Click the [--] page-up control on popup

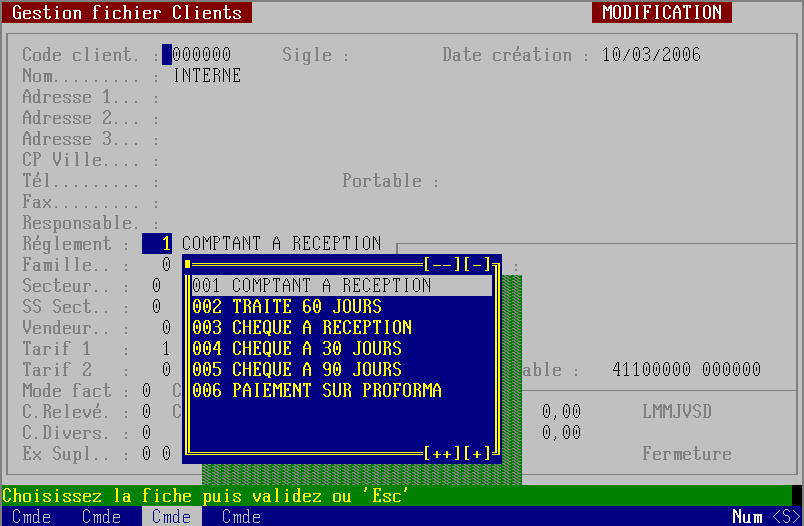442,265
